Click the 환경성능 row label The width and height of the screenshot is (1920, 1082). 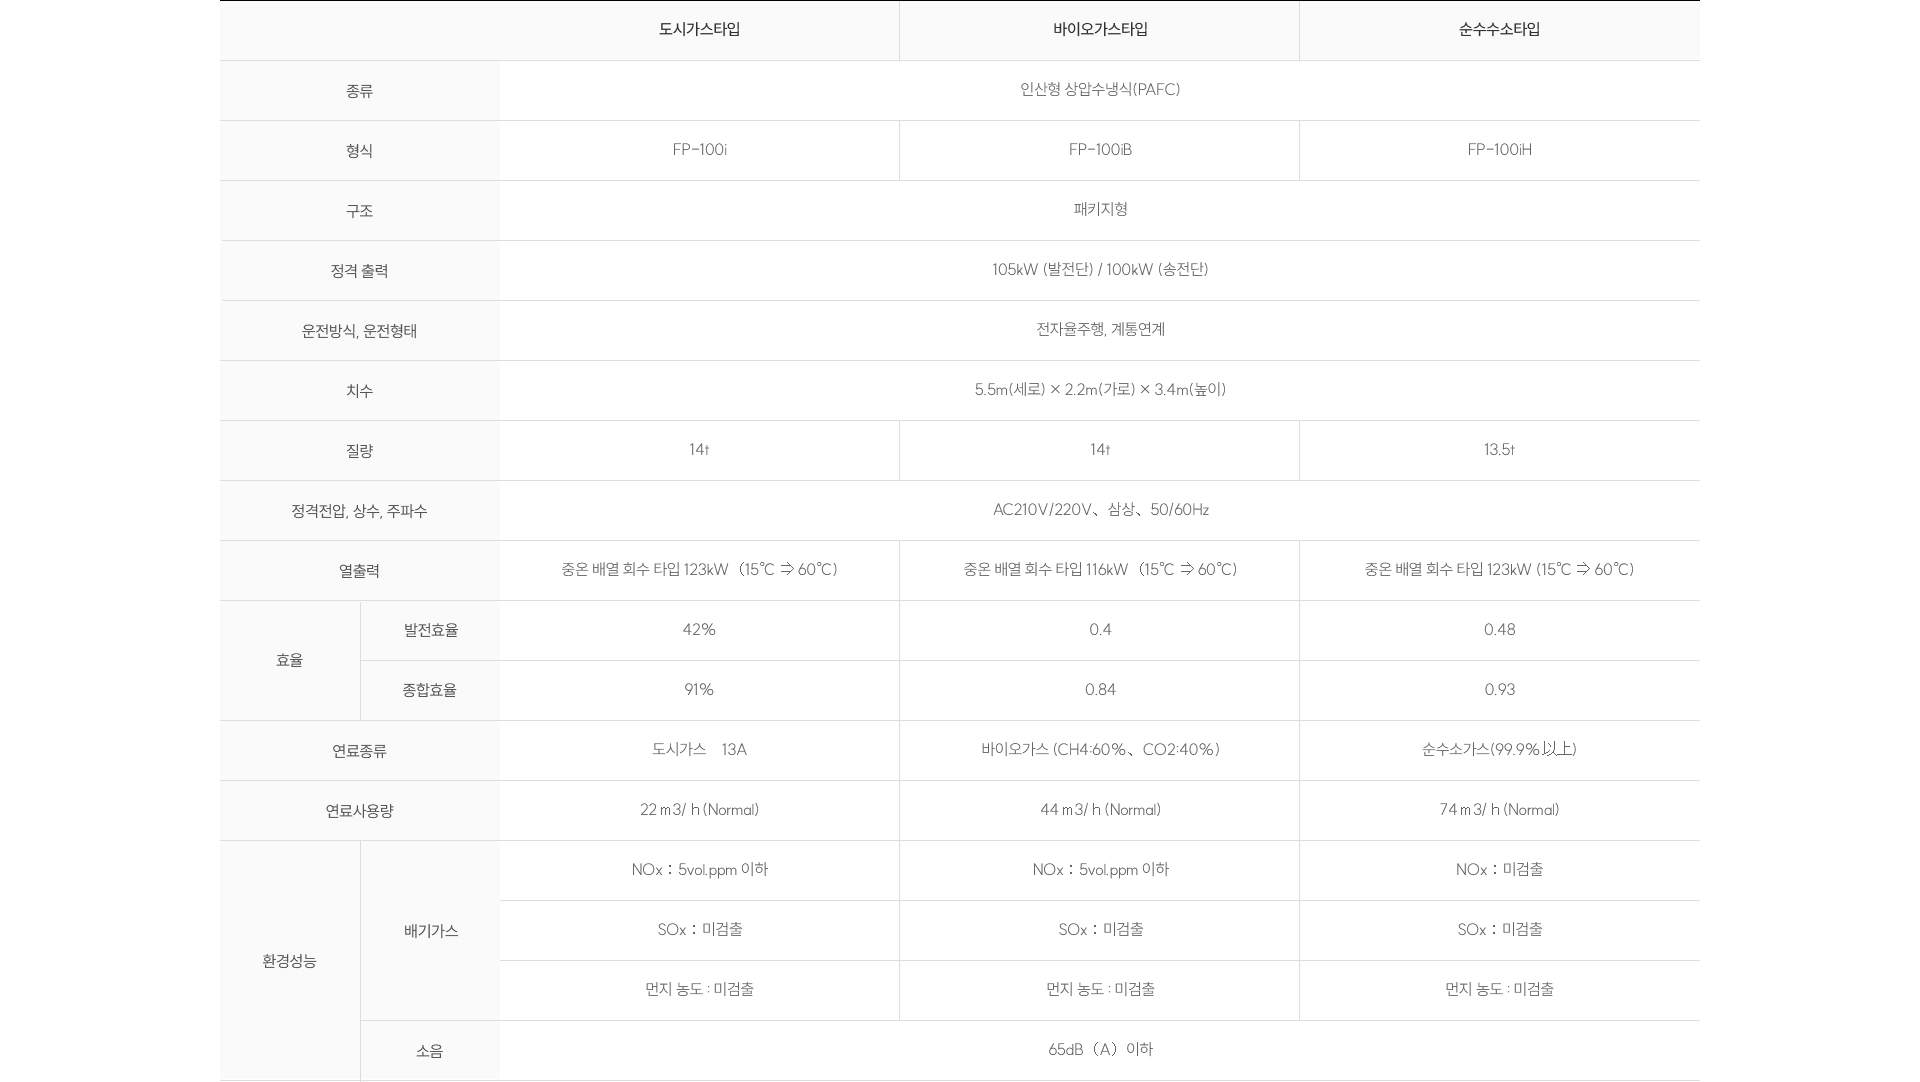(289, 961)
